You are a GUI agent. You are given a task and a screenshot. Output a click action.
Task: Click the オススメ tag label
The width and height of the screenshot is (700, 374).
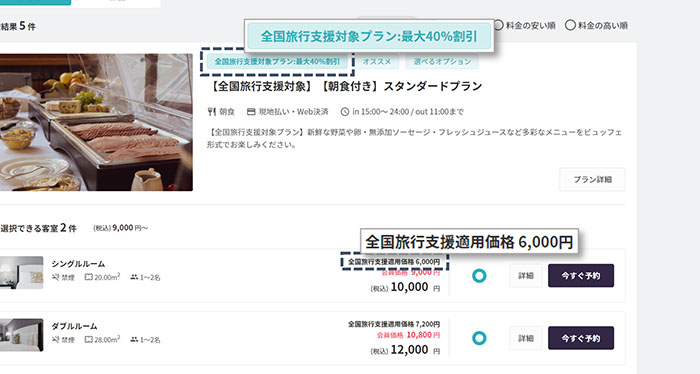coord(377,62)
